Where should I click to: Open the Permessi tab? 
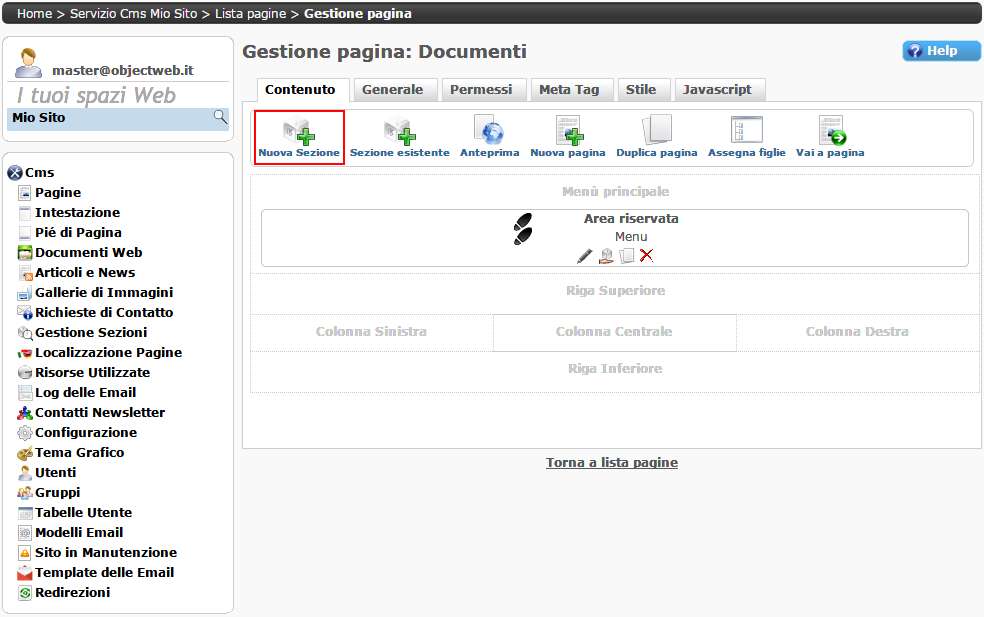[481, 90]
